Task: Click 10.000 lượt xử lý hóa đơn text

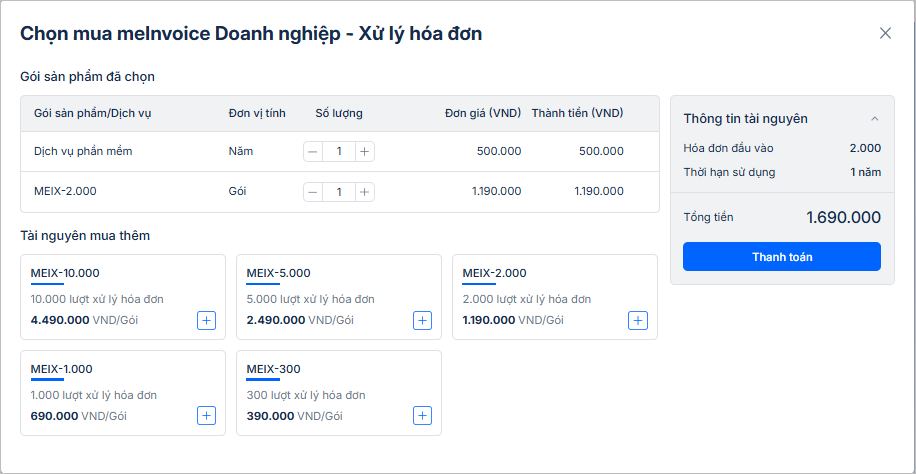Action: (97, 299)
